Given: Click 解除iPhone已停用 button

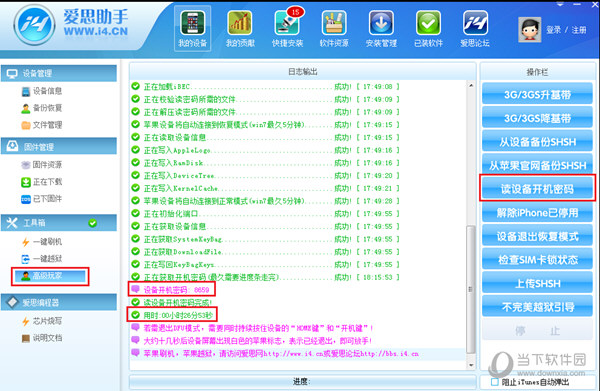Looking at the screenshot, I should click(537, 213).
